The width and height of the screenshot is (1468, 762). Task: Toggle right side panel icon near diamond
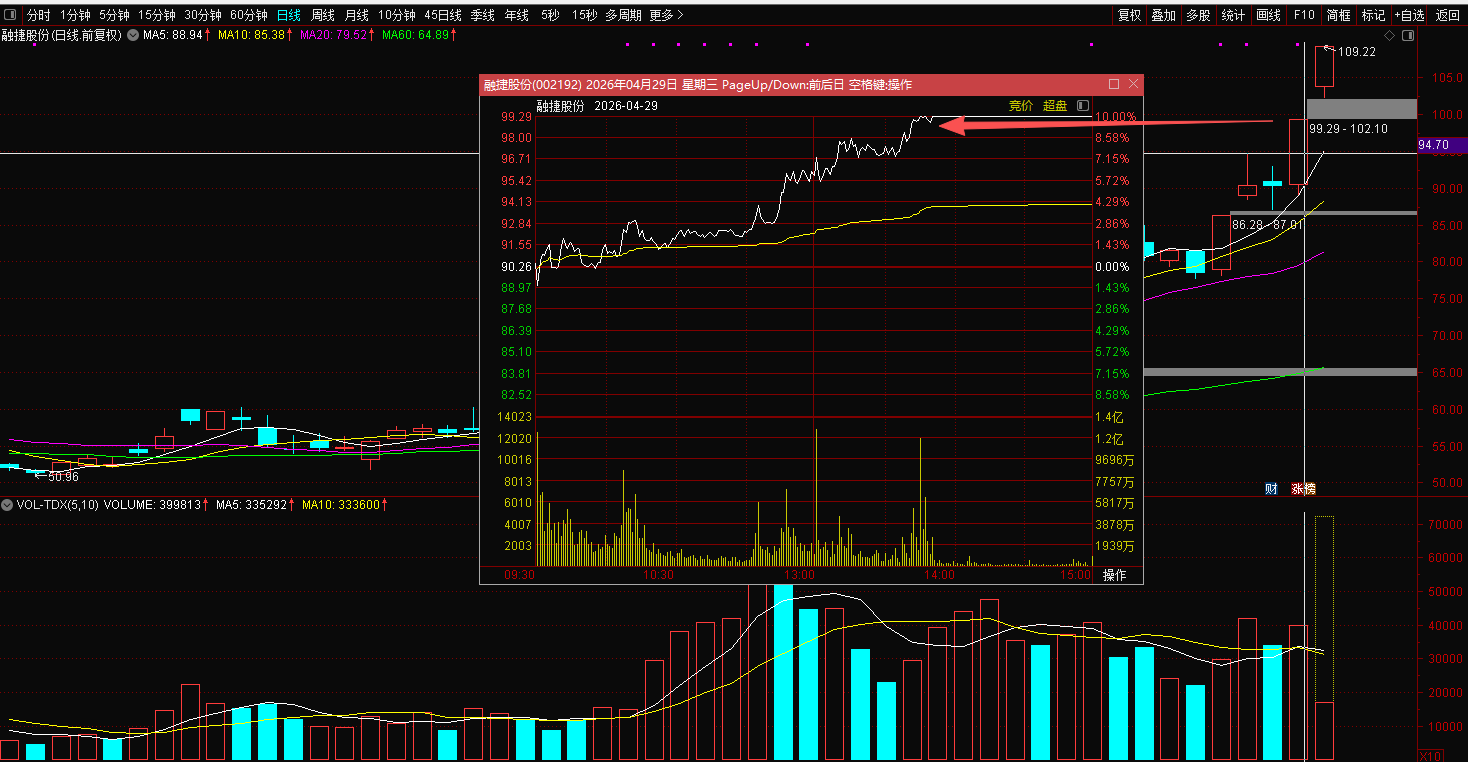pos(1408,35)
